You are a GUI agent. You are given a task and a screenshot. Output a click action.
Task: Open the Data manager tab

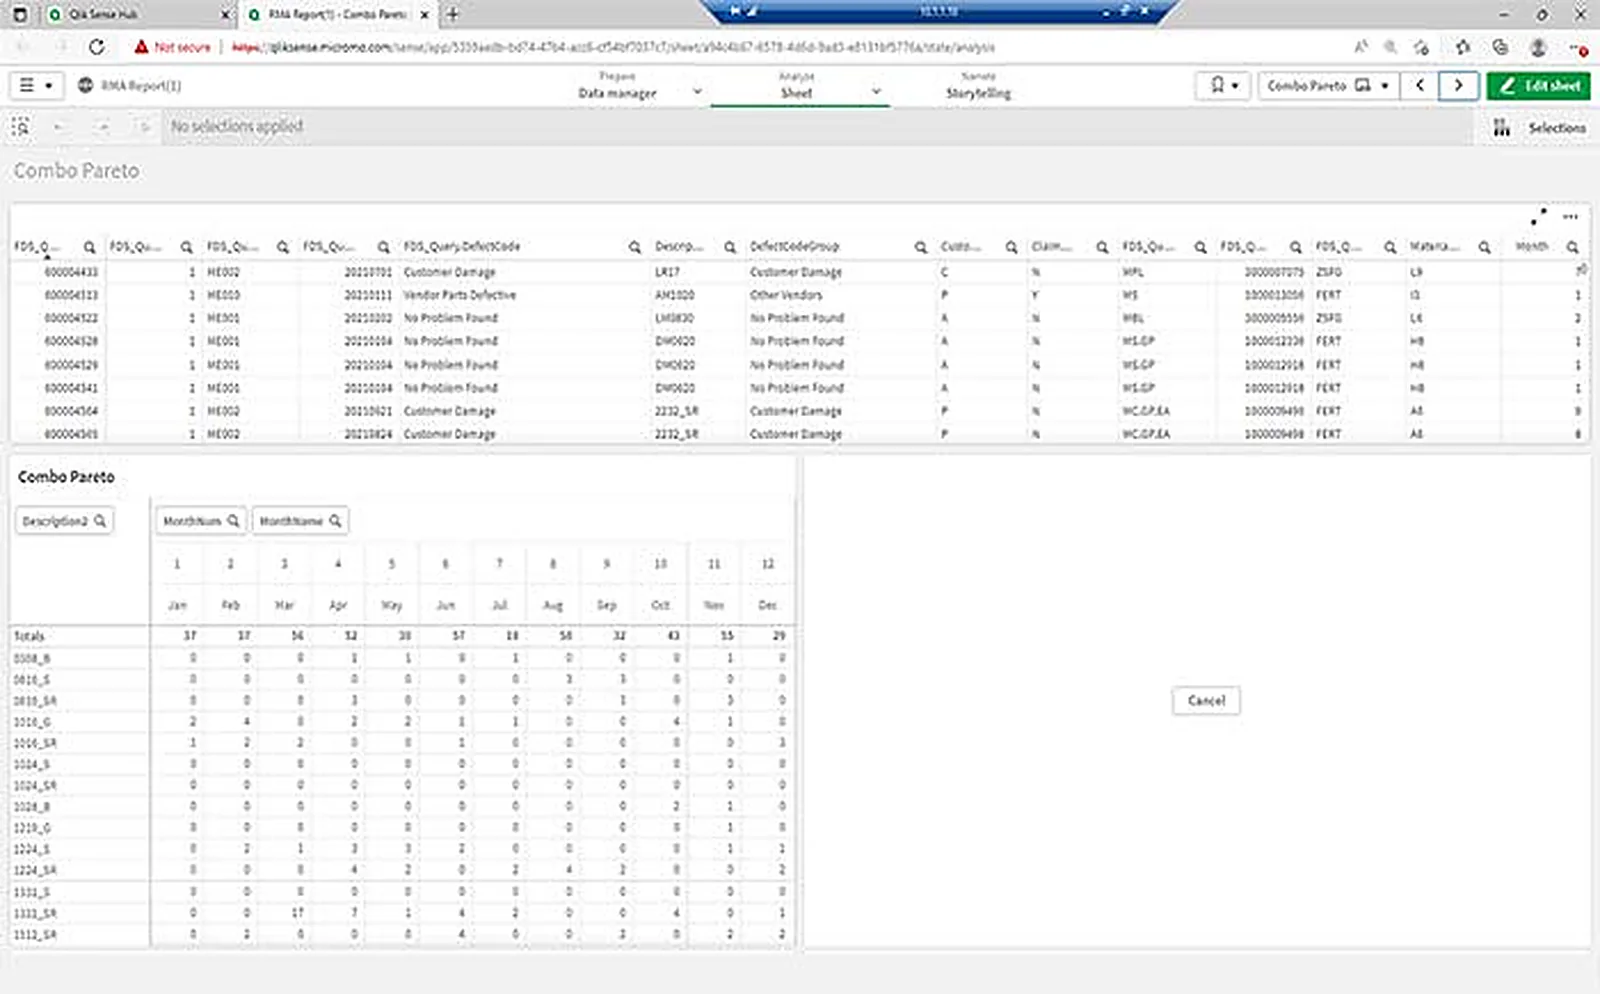pyautogui.click(x=617, y=86)
